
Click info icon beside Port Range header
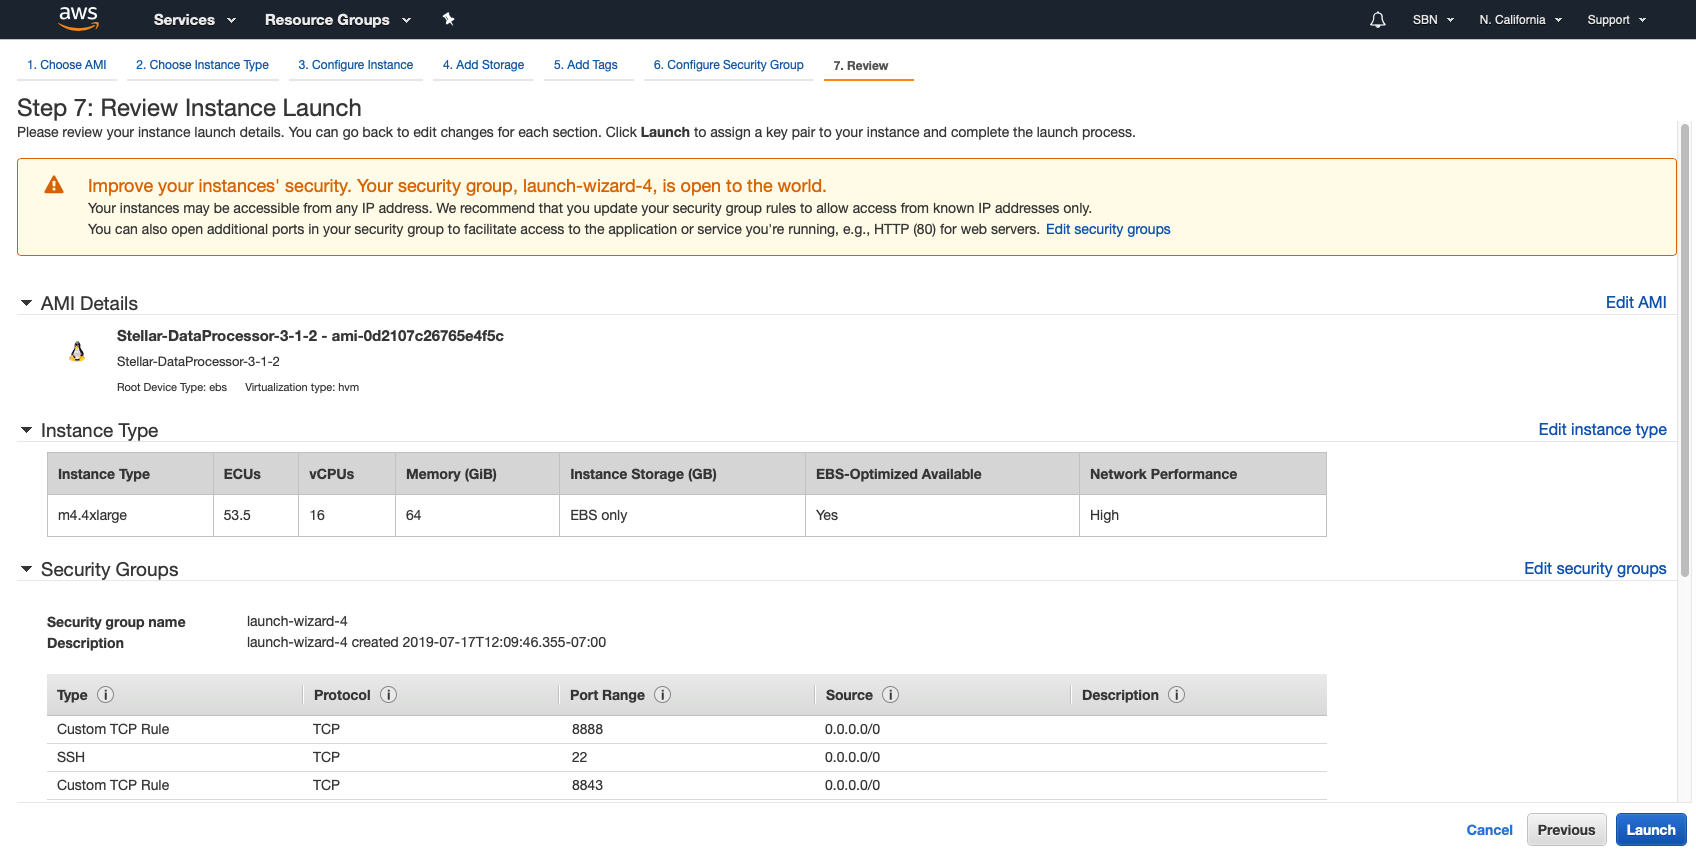pyautogui.click(x=662, y=695)
